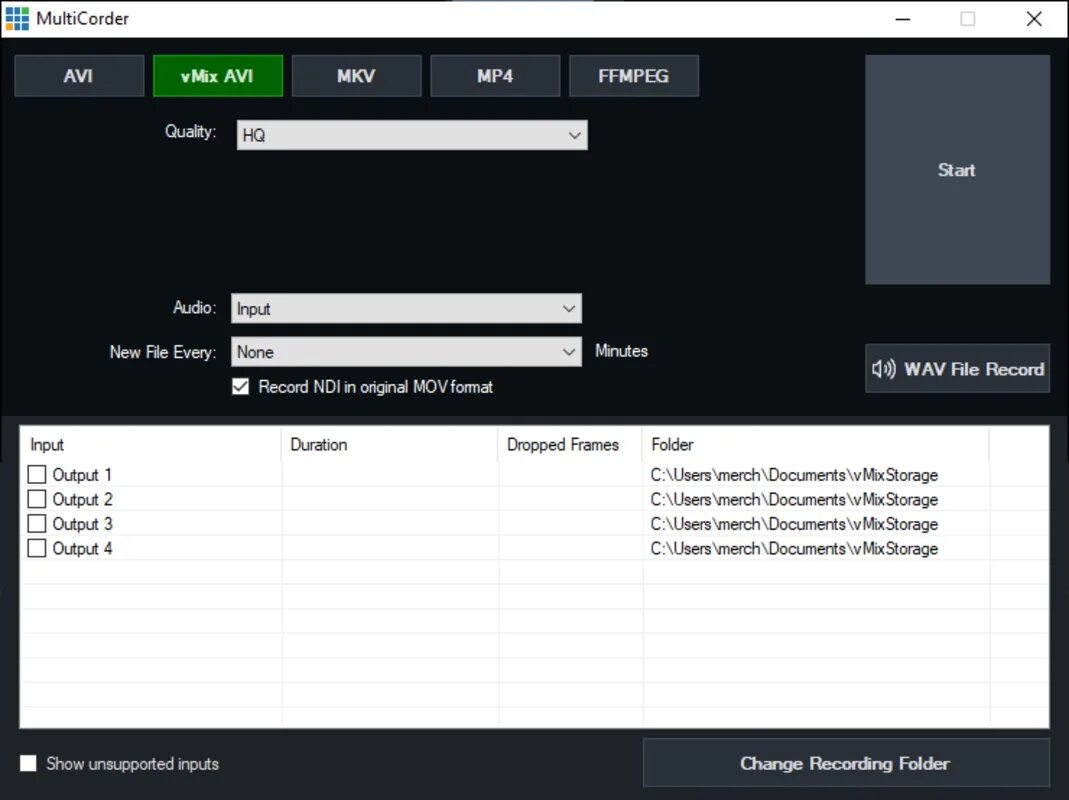Select folder path in Output 2 row
1069x800 pixels.
coord(794,499)
